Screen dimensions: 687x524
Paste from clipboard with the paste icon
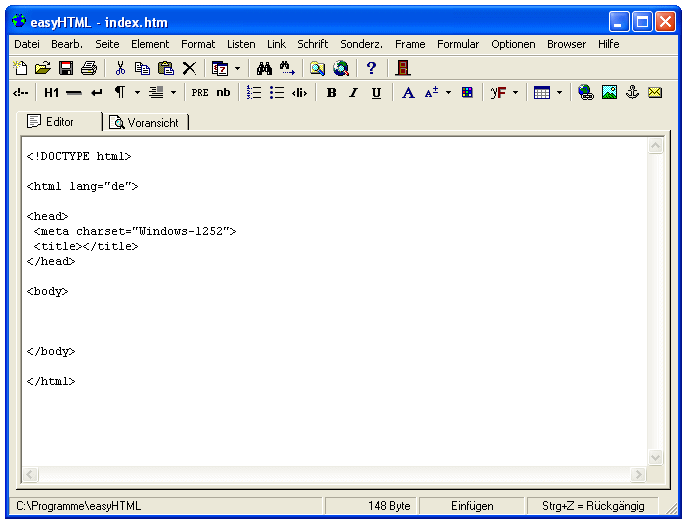(x=166, y=68)
